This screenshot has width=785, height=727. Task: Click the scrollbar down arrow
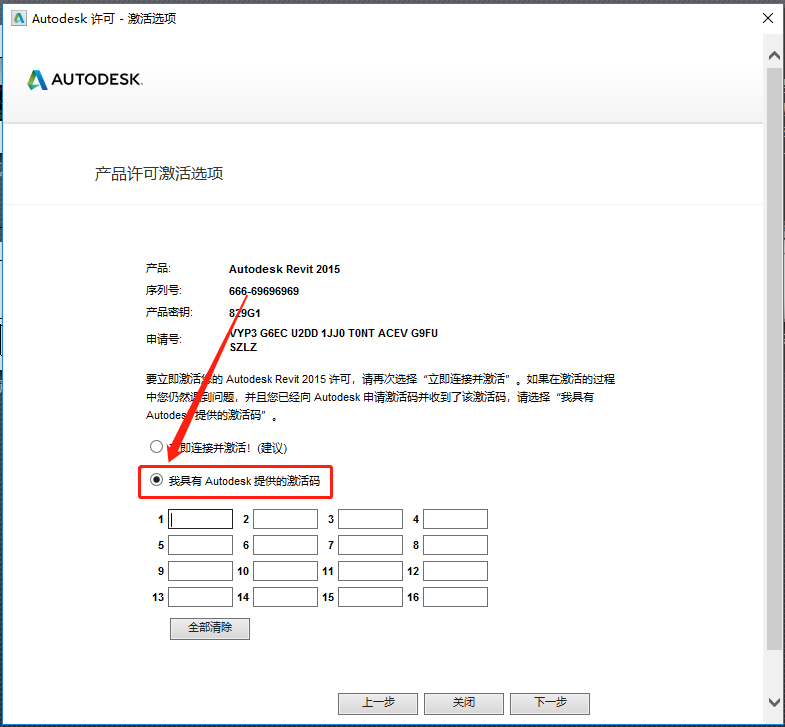(x=774, y=702)
